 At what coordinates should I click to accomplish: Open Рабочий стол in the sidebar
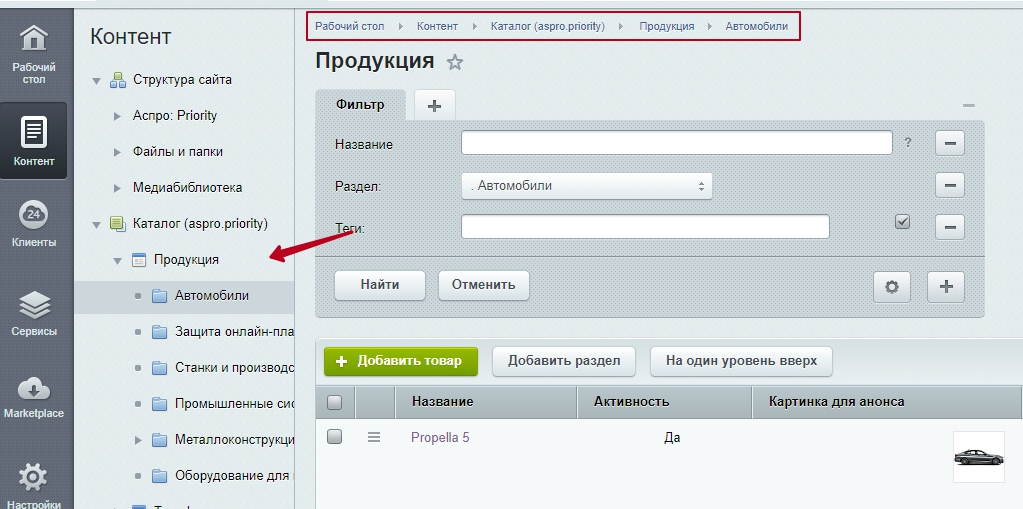click(x=33, y=54)
